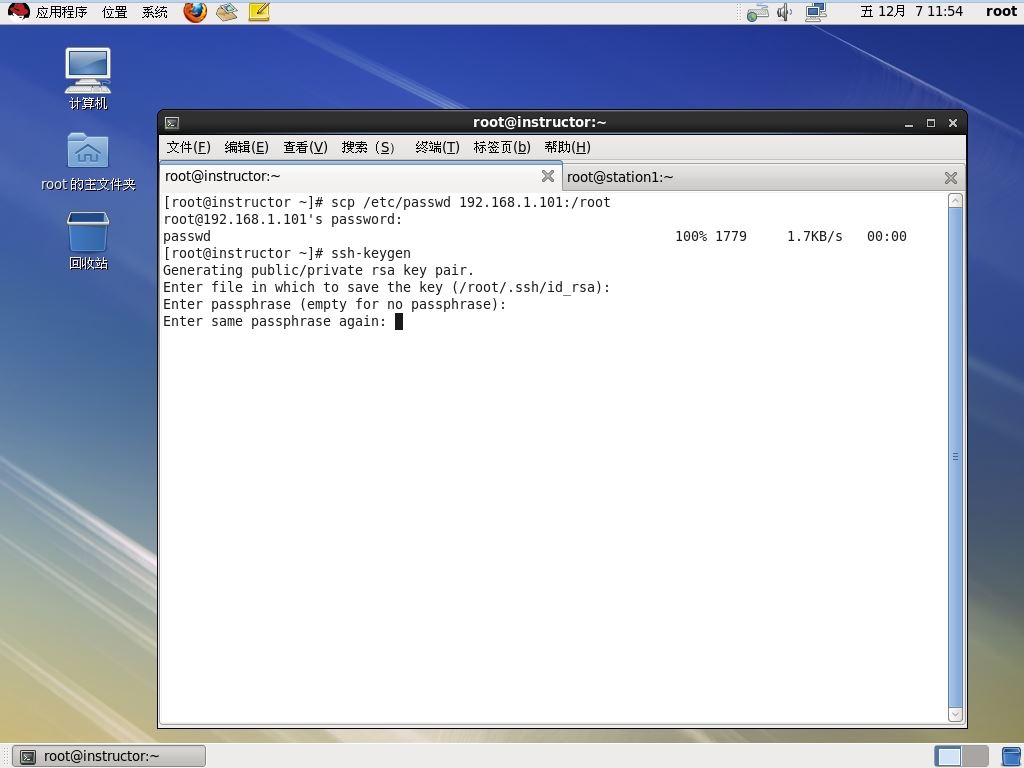The width and height of the screenshot is (1024, 768).
Task: Click 'Enter file in which to save' line
Action: tap(387, 287)
